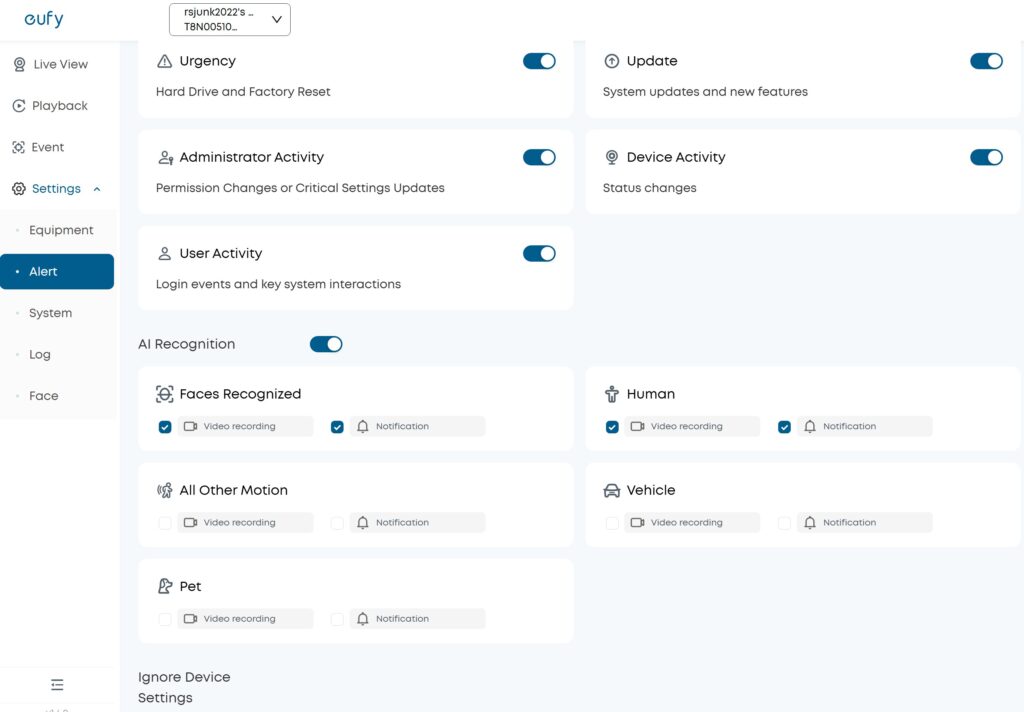Open the Equipment settings page

(x=61, y=230)
